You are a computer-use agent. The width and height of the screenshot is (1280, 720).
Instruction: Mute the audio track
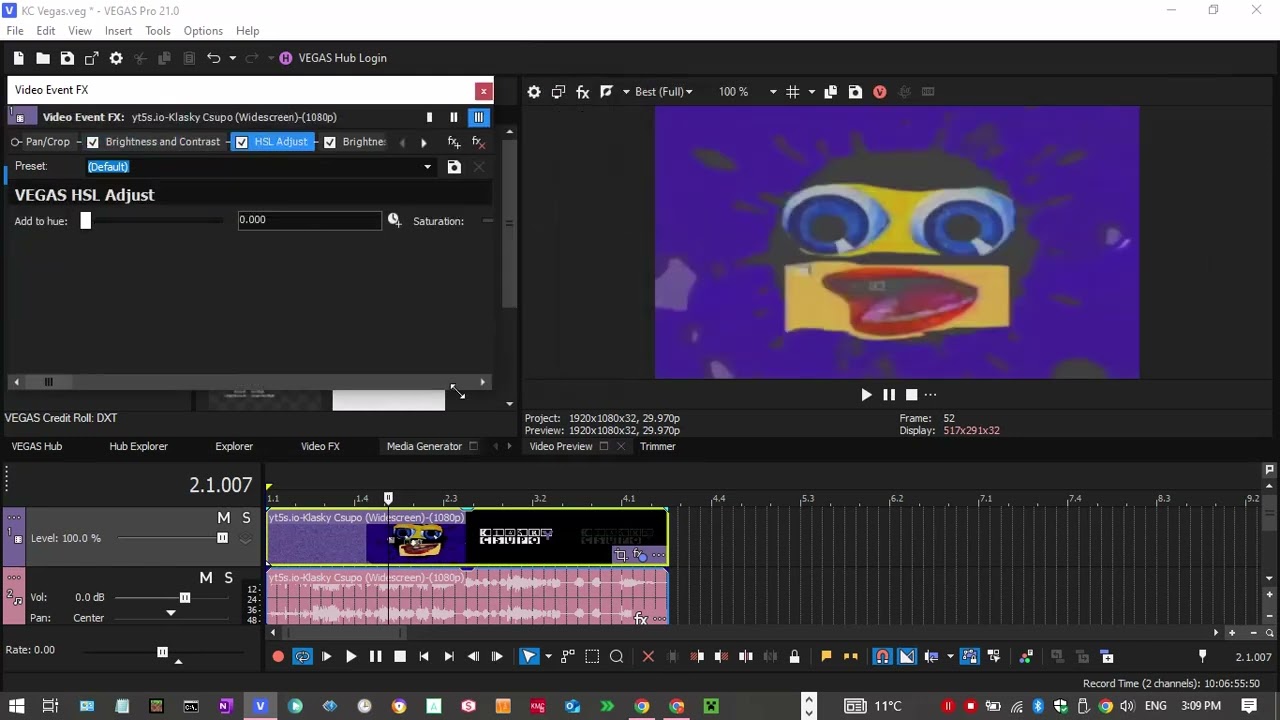tap(206, 578)
